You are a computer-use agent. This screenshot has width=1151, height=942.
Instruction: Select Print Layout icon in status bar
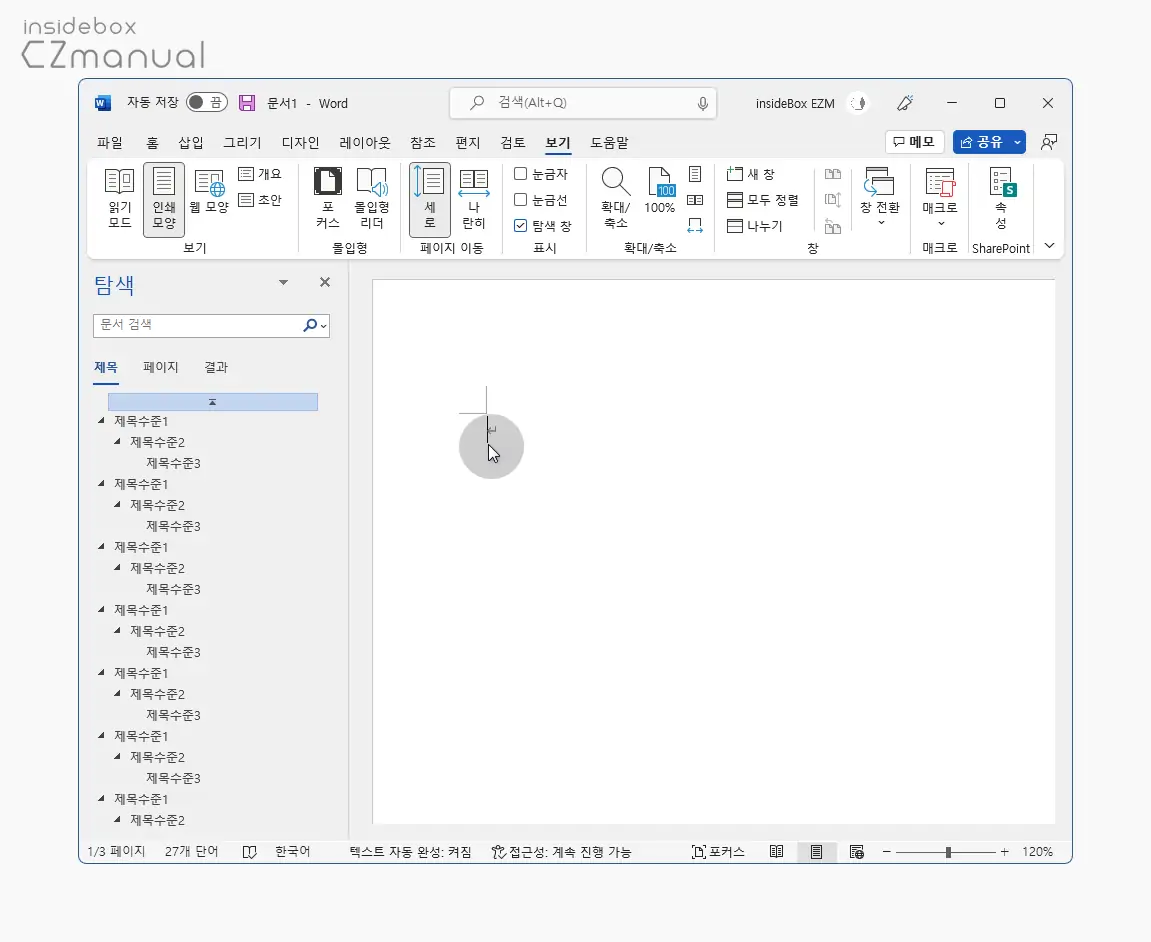point(816,852)
